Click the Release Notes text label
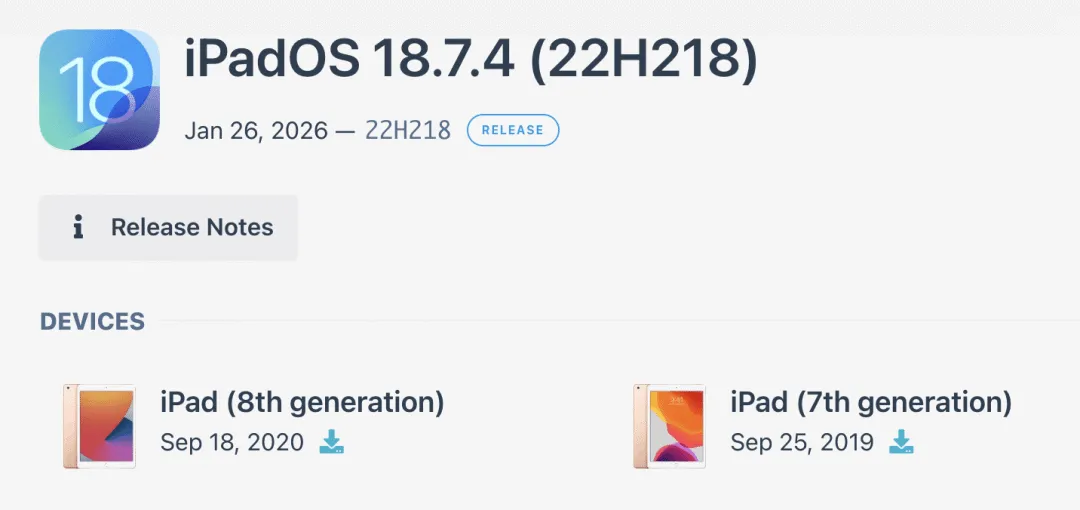This screenshot has width=1080, height=510. [192, 228]
